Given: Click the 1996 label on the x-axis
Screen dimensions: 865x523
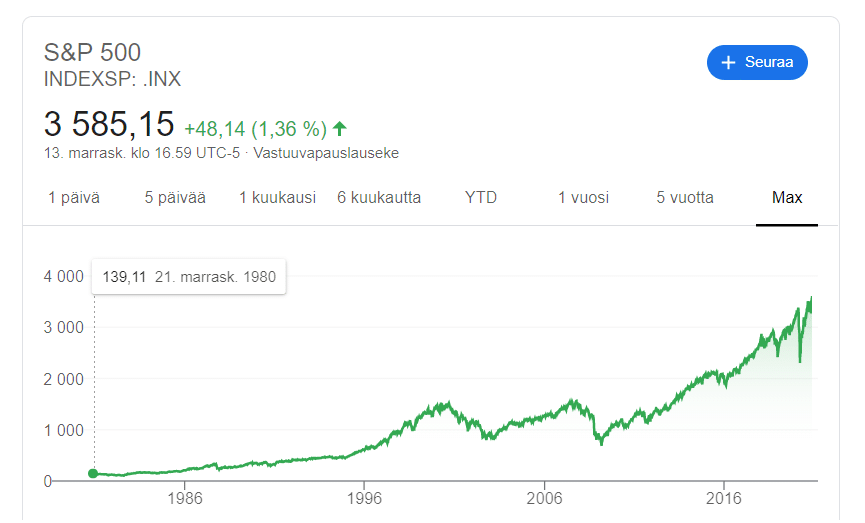Looking at the screenshot, I should pyautogui.click(x=364, y=498).
